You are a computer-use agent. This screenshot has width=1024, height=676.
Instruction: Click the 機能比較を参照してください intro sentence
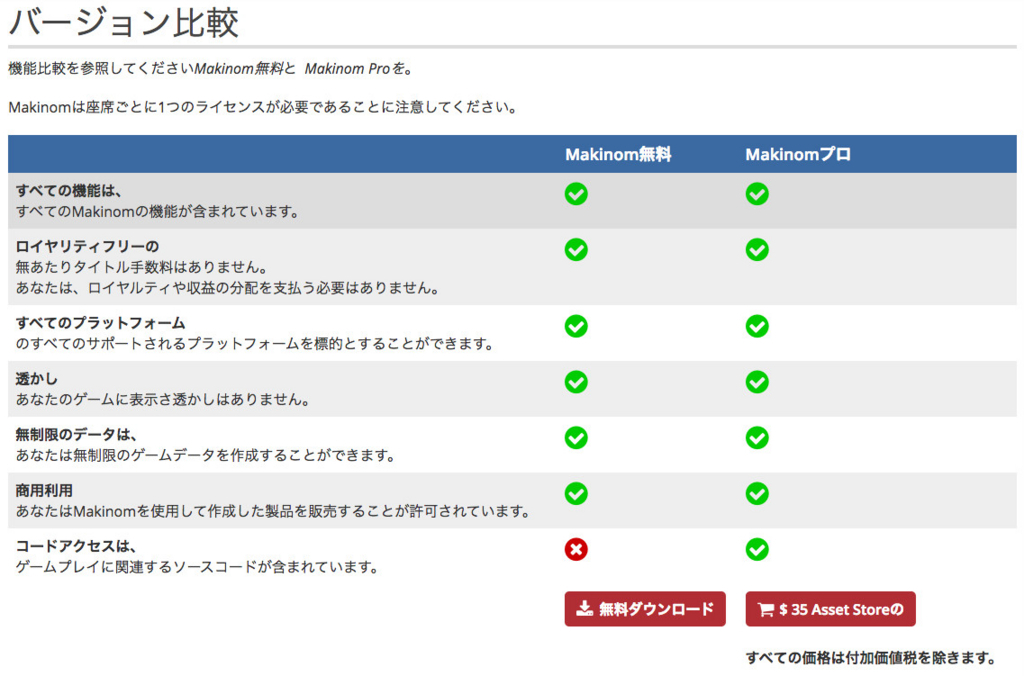(x=211, y=69)
